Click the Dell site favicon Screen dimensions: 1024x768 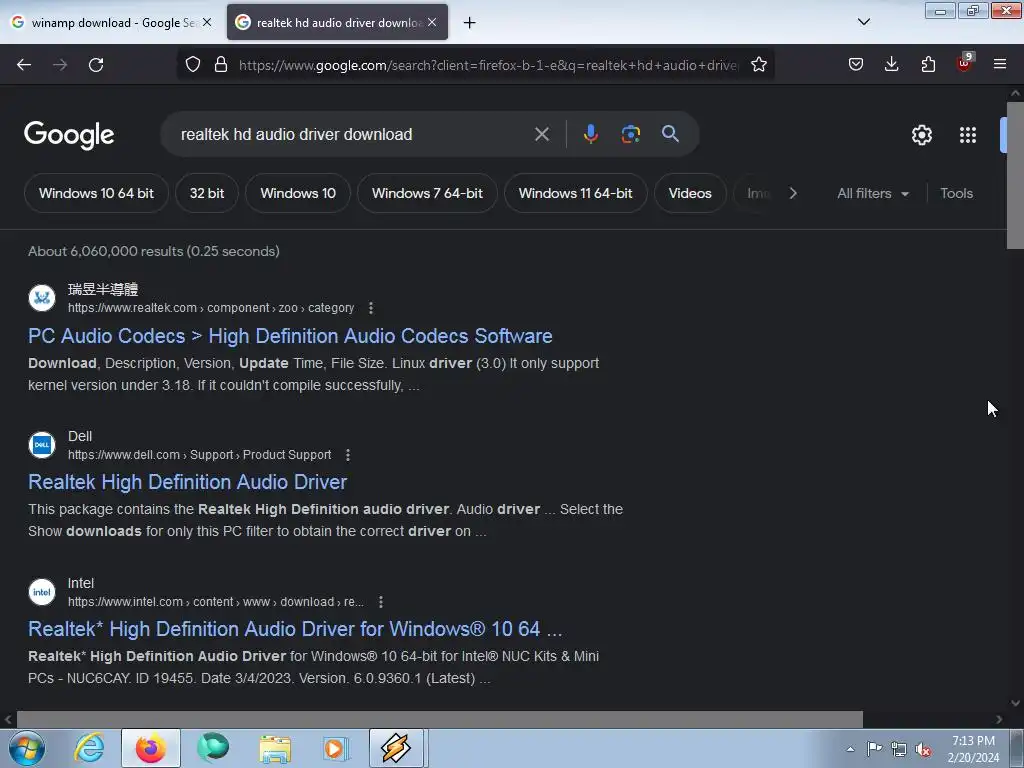[42, 445]
